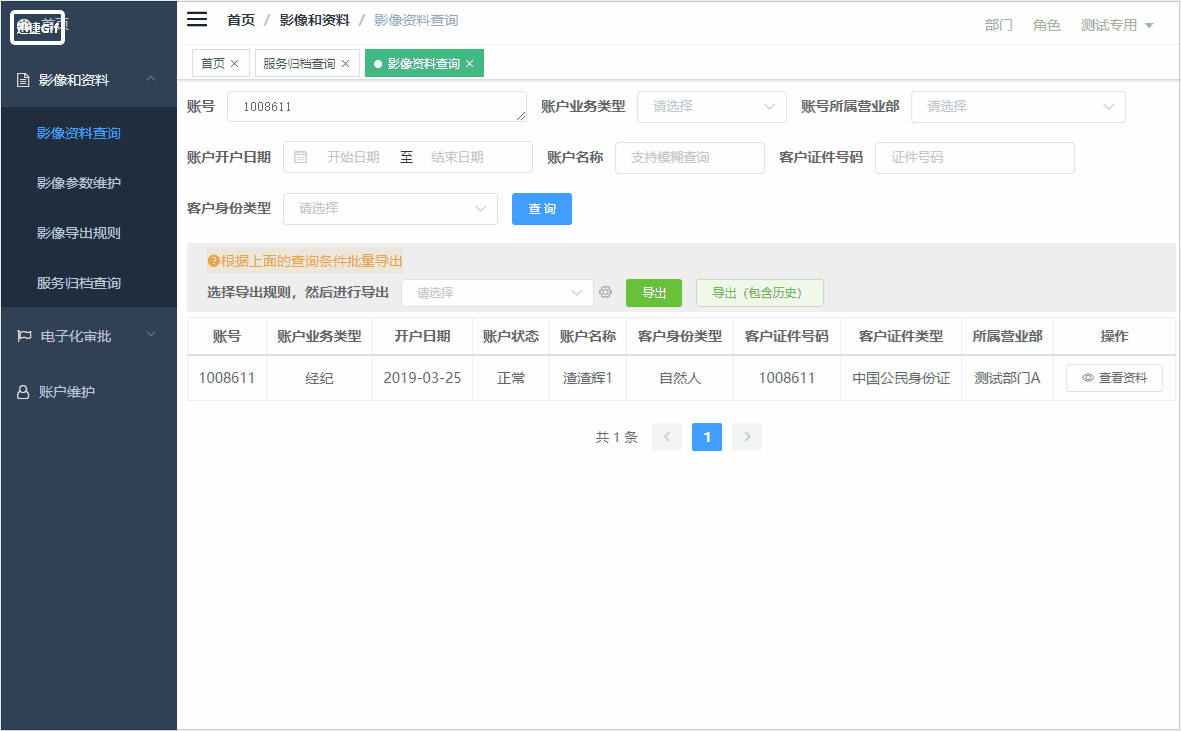Click 部门 in the top bar

[998, 25]
